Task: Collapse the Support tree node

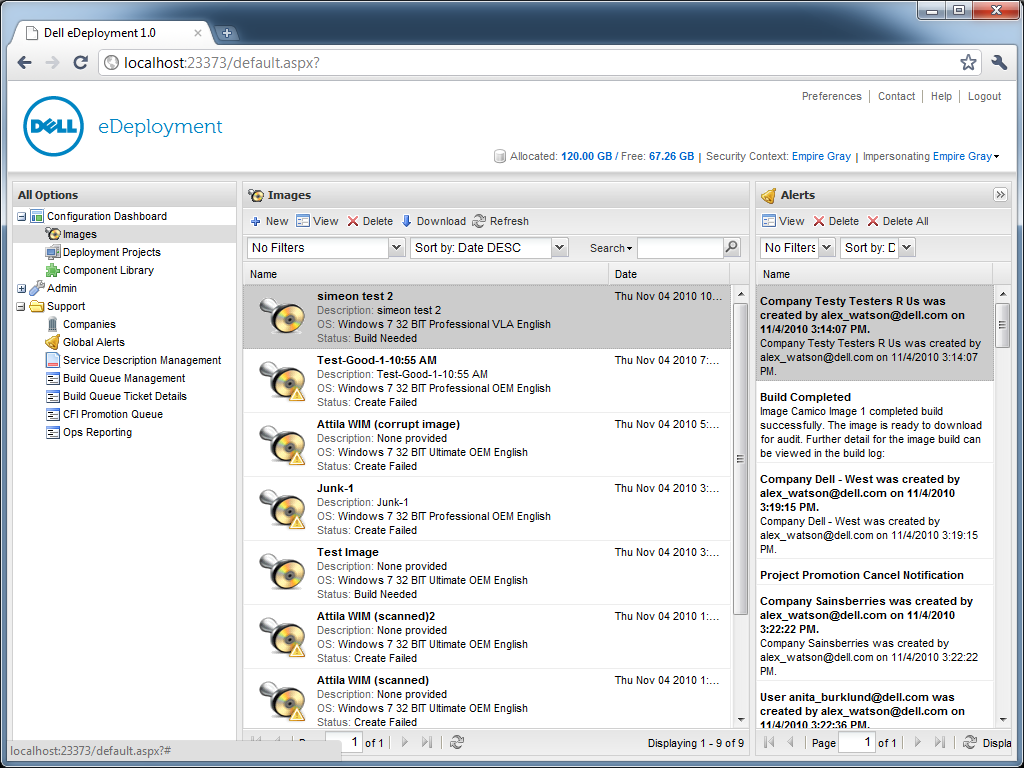Action: (x=22, y=306)
